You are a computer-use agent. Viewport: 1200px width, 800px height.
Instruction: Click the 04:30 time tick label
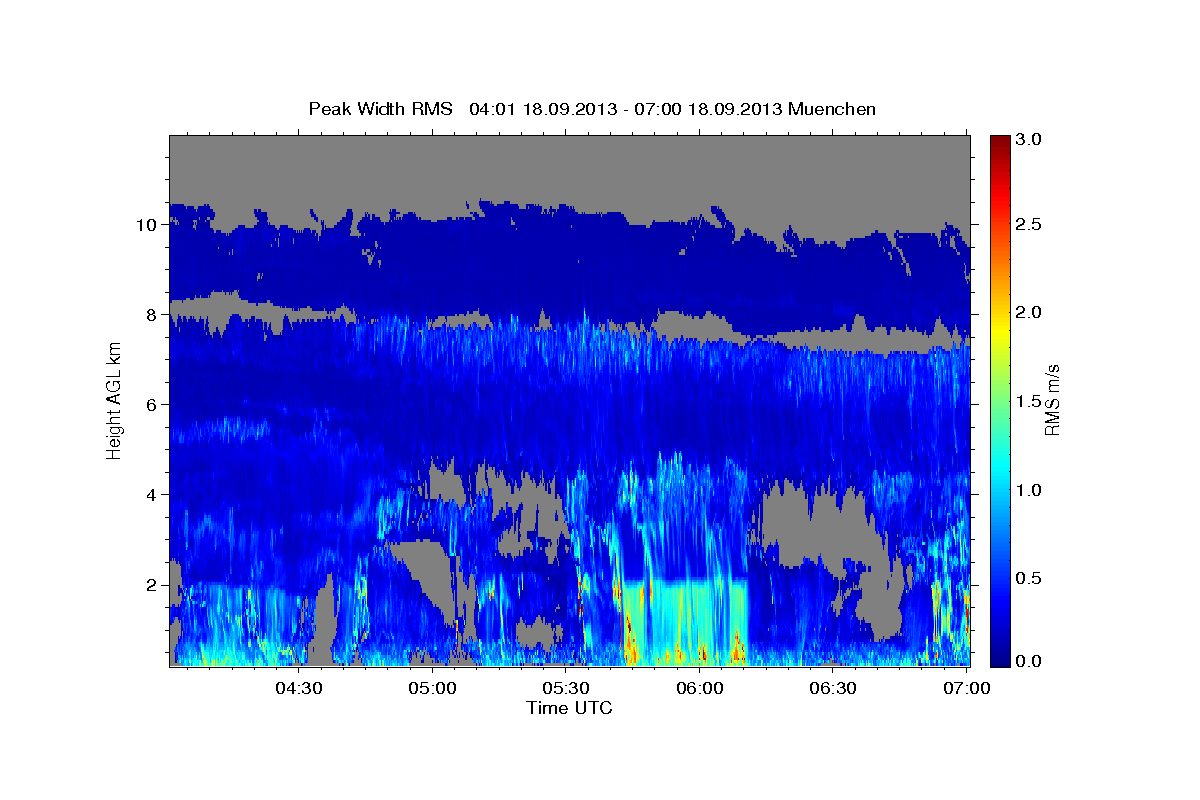[x=300, y=688]
